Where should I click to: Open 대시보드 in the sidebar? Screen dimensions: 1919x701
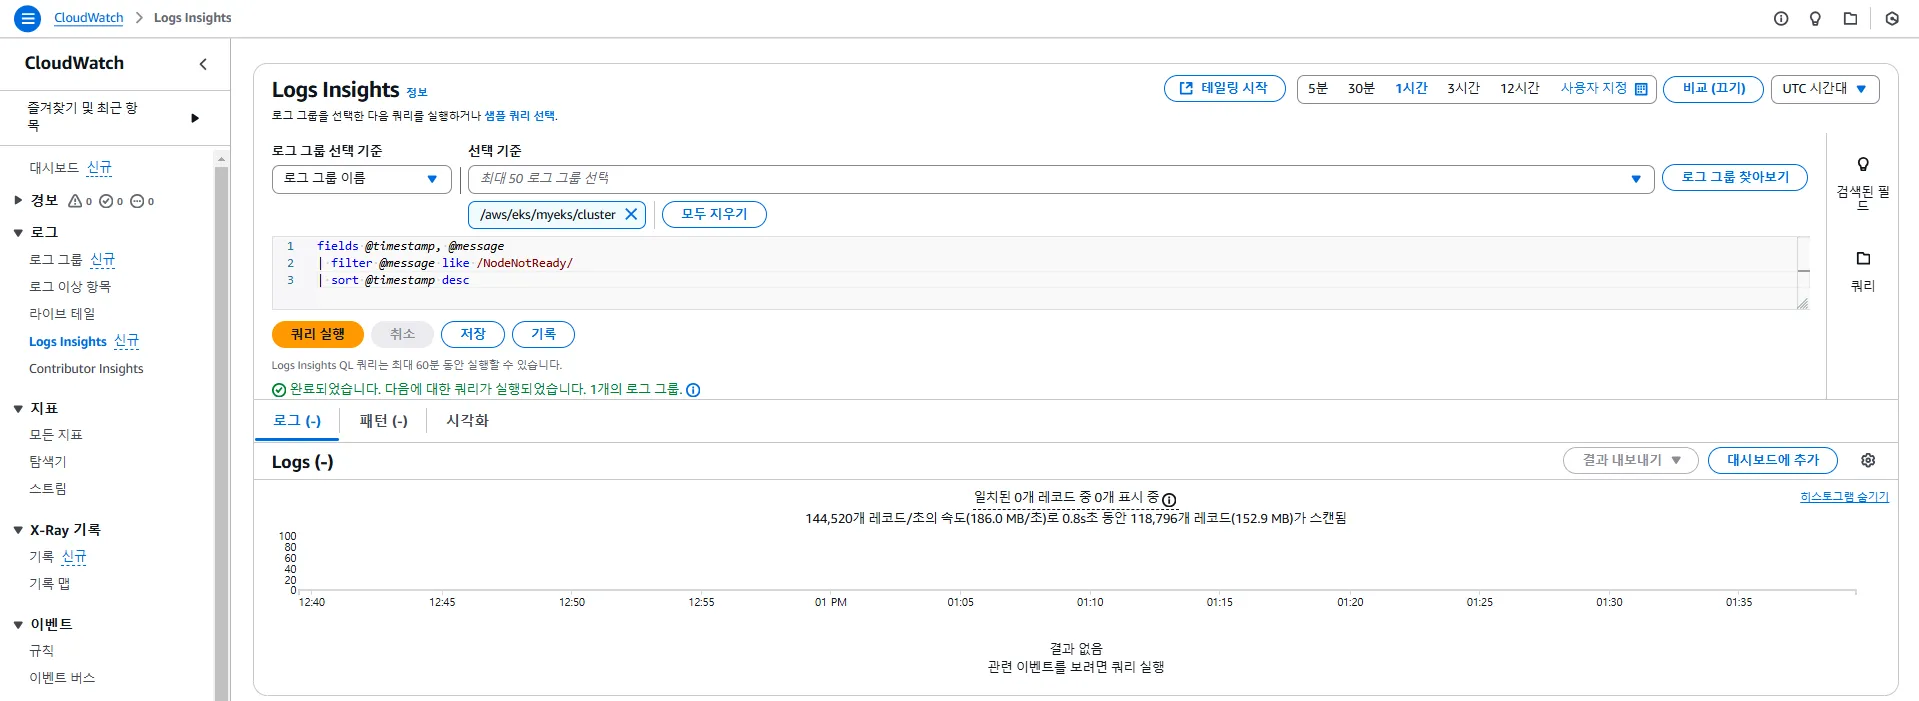click(54, 168)
